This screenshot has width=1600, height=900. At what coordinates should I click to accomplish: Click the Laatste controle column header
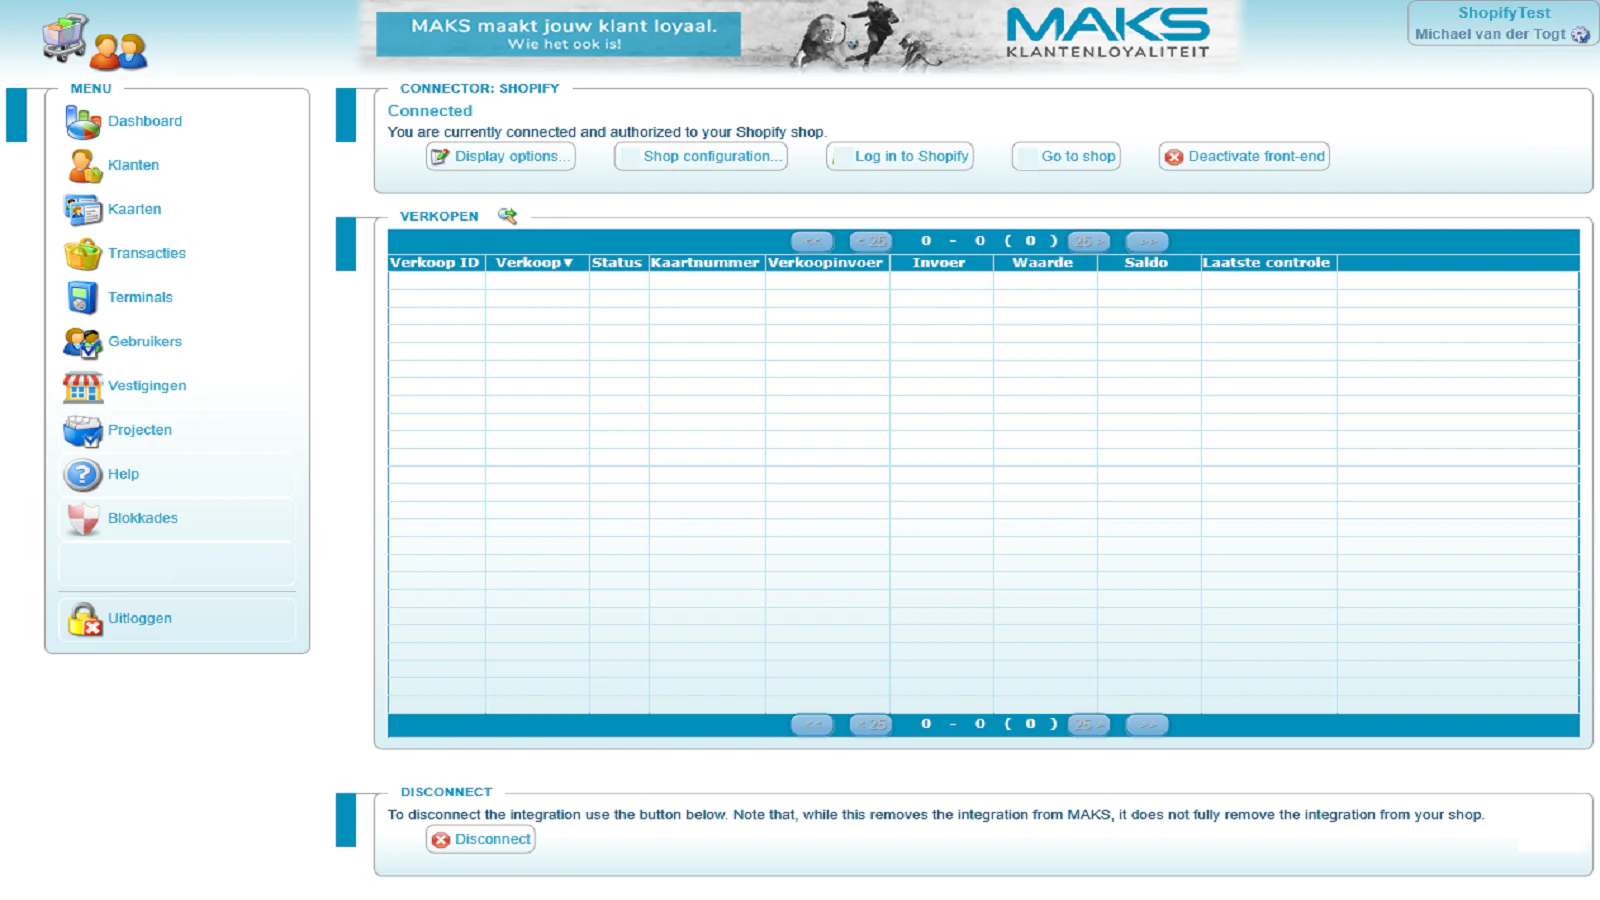pos(1268,263)
